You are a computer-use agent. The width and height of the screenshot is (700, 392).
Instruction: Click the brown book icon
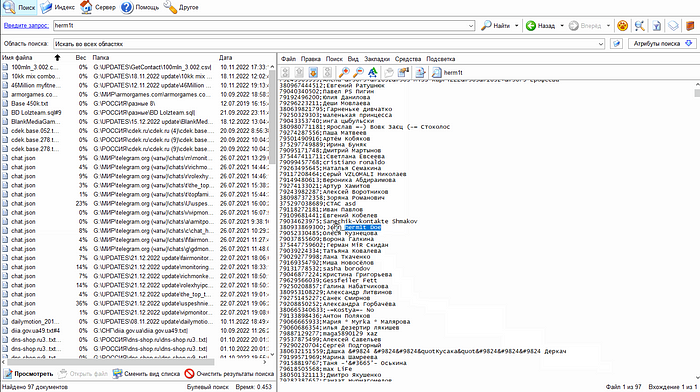click(690, 26)
